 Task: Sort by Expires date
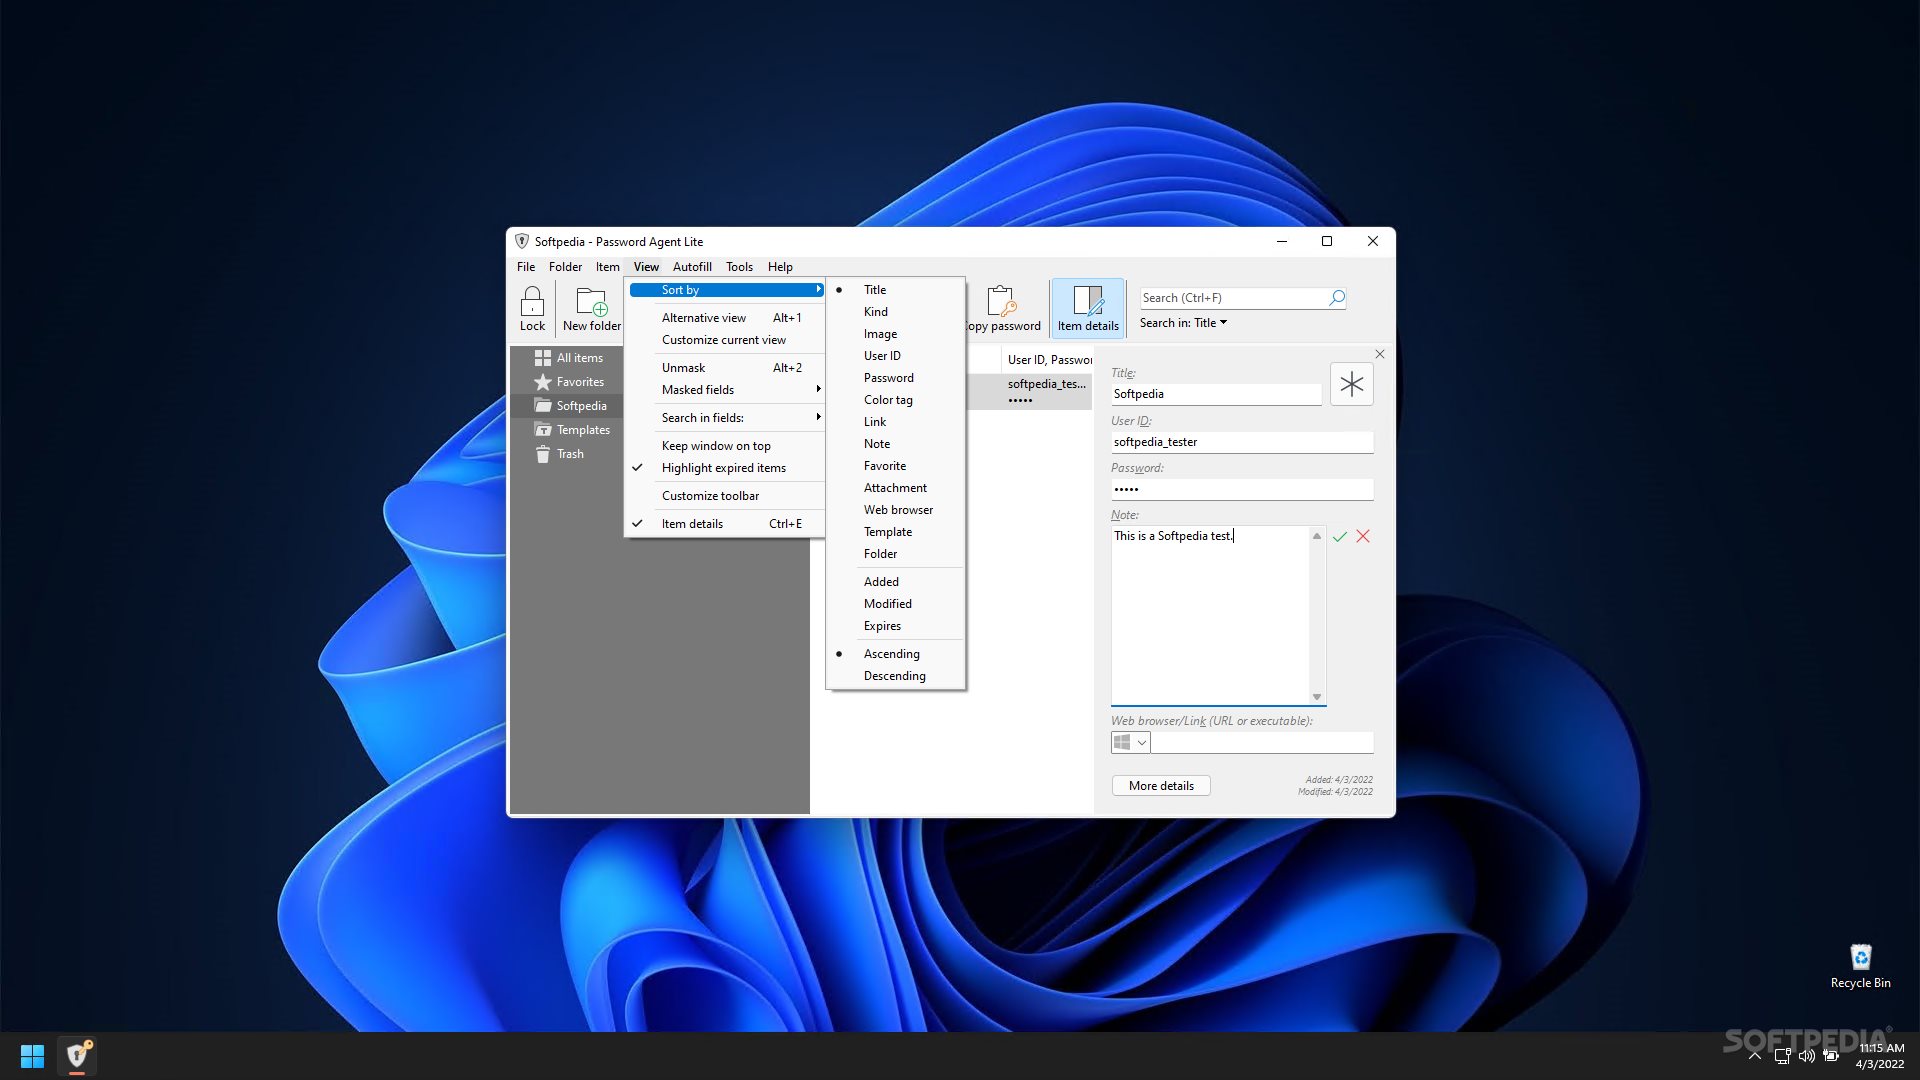tap(896, 626)
